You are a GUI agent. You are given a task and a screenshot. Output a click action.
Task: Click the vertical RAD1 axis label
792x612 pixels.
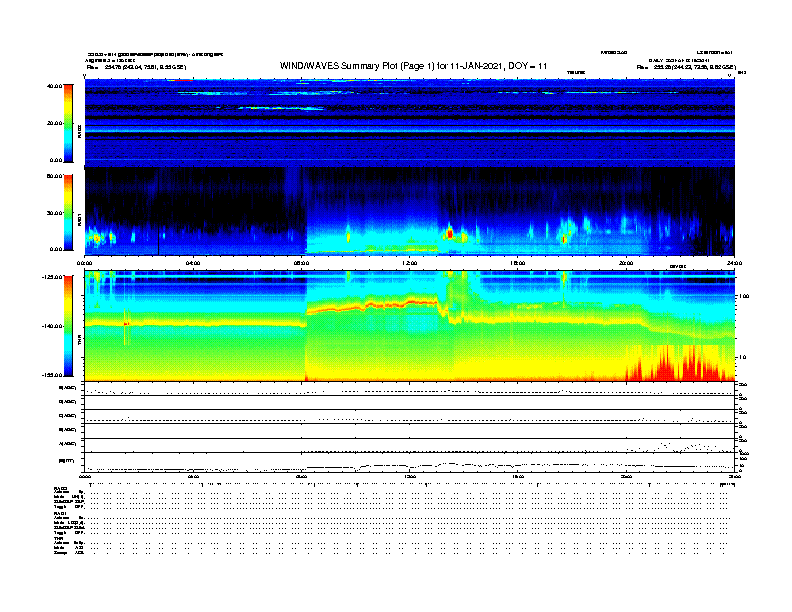tap(79, 220)
